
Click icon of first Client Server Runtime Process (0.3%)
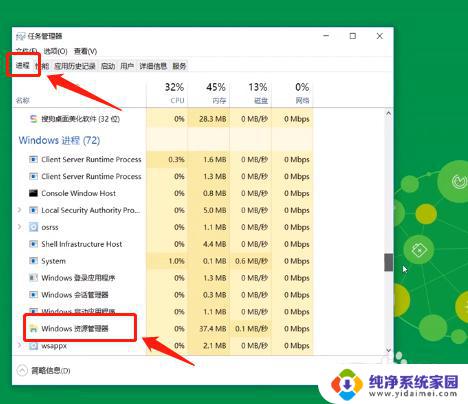(x=33, y=159)
